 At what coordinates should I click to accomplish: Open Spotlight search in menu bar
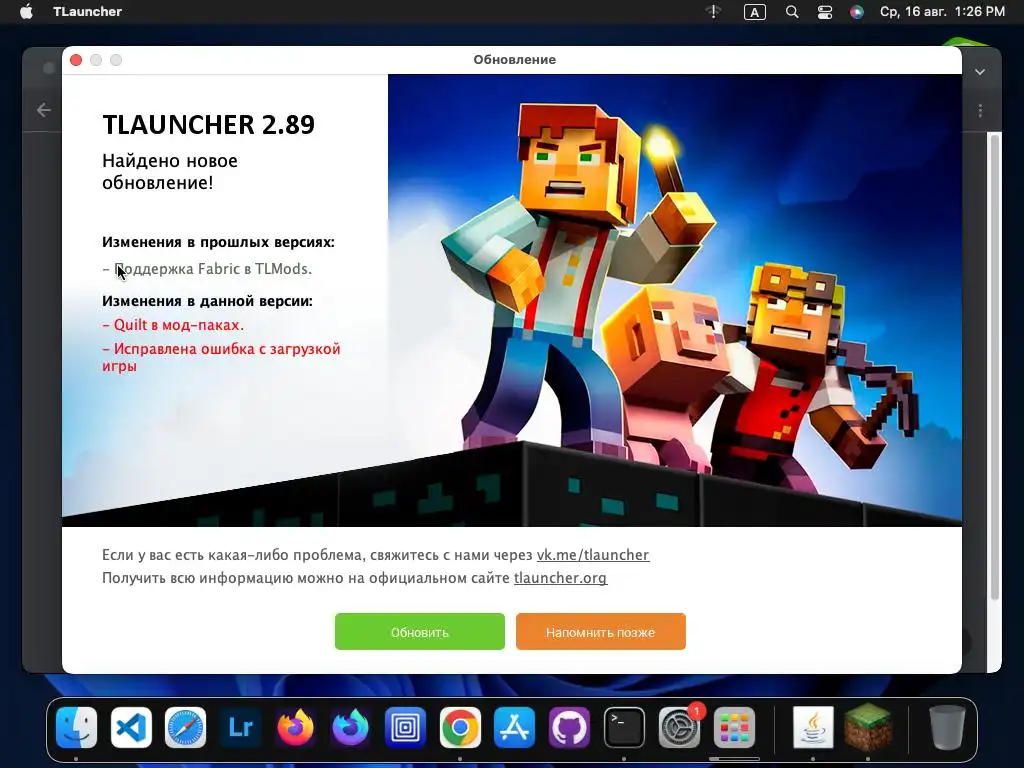point(792,12)
